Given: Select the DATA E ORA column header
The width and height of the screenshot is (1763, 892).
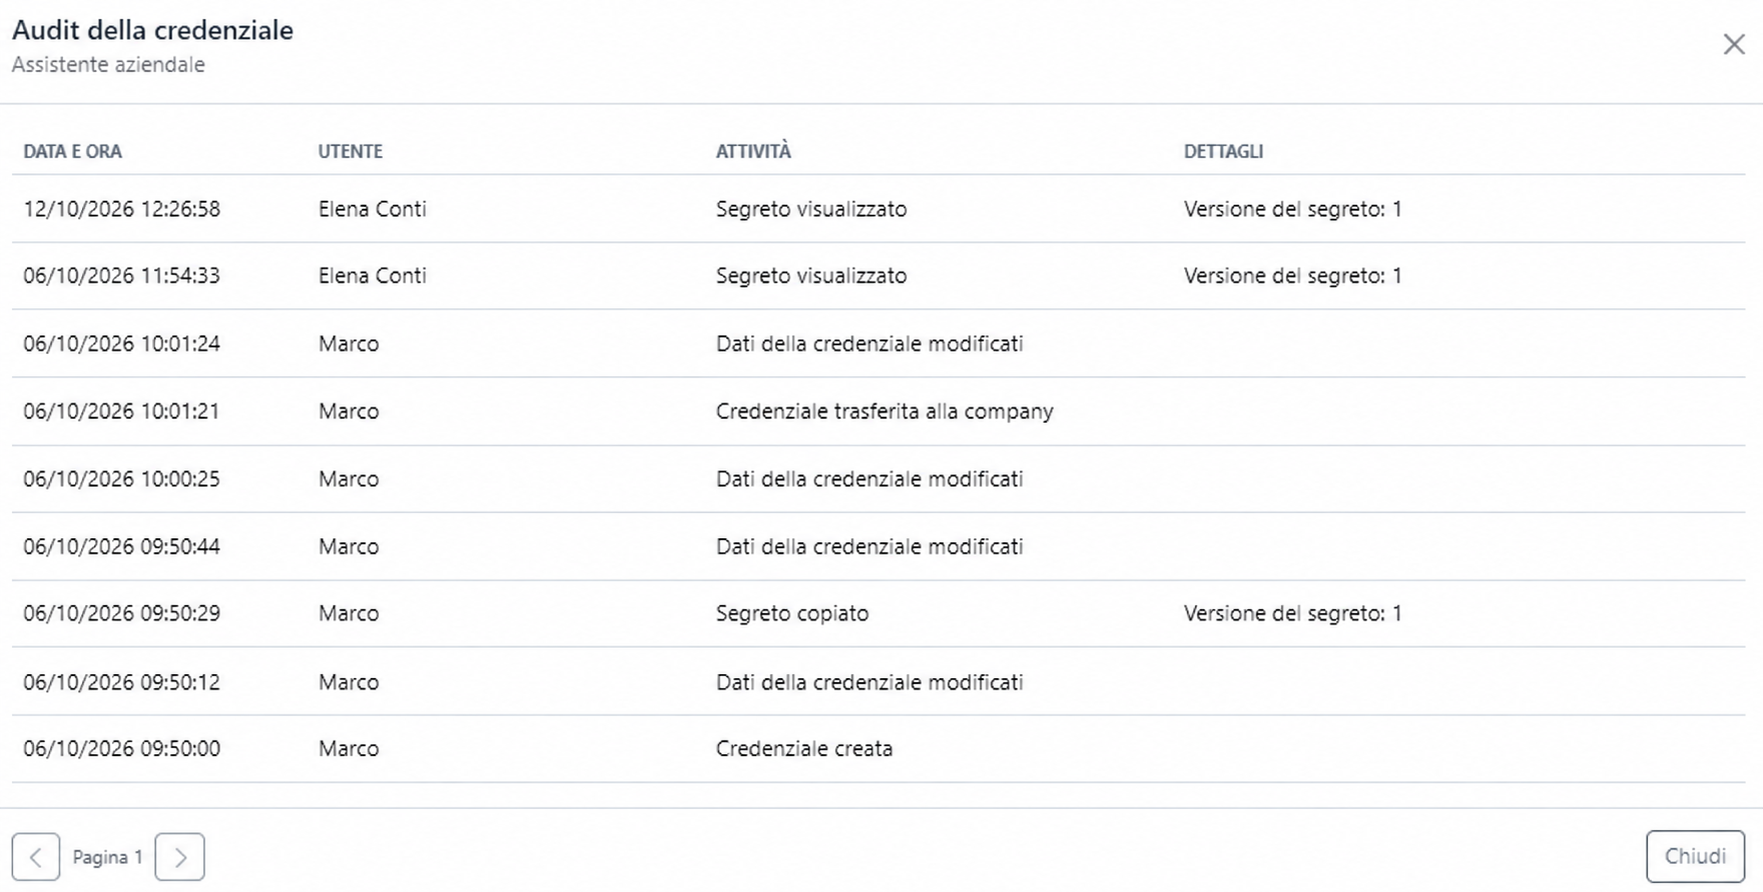Looking at the screenshot, I should coord(73,151).
